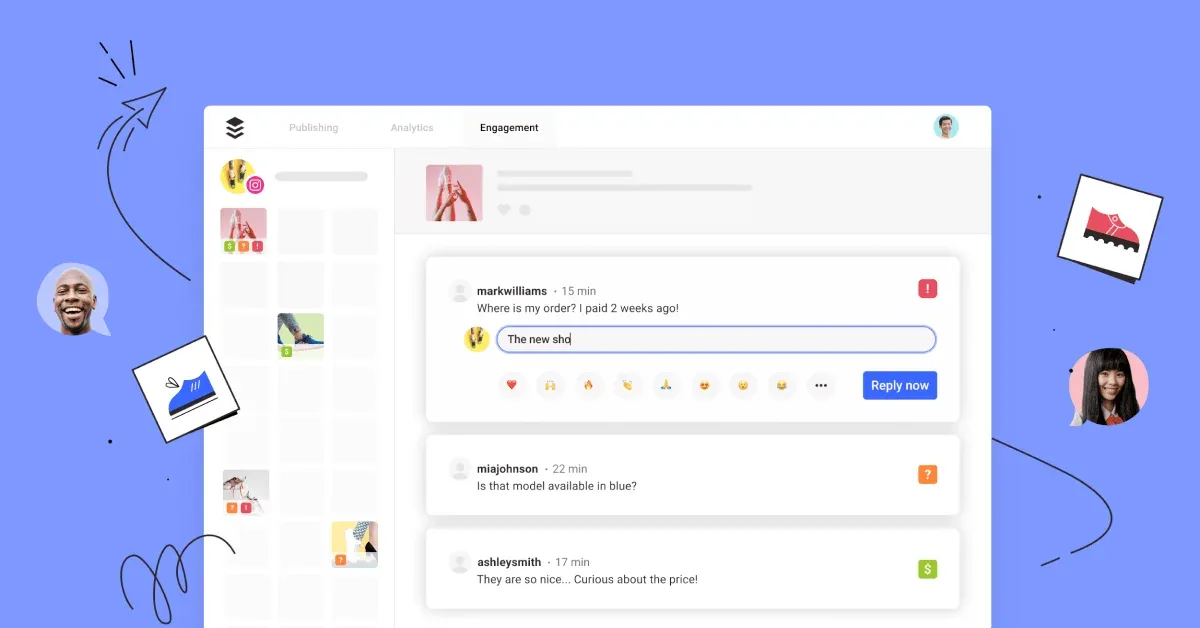
Task: Open the miajohnson username link
Action: (507, 469)
